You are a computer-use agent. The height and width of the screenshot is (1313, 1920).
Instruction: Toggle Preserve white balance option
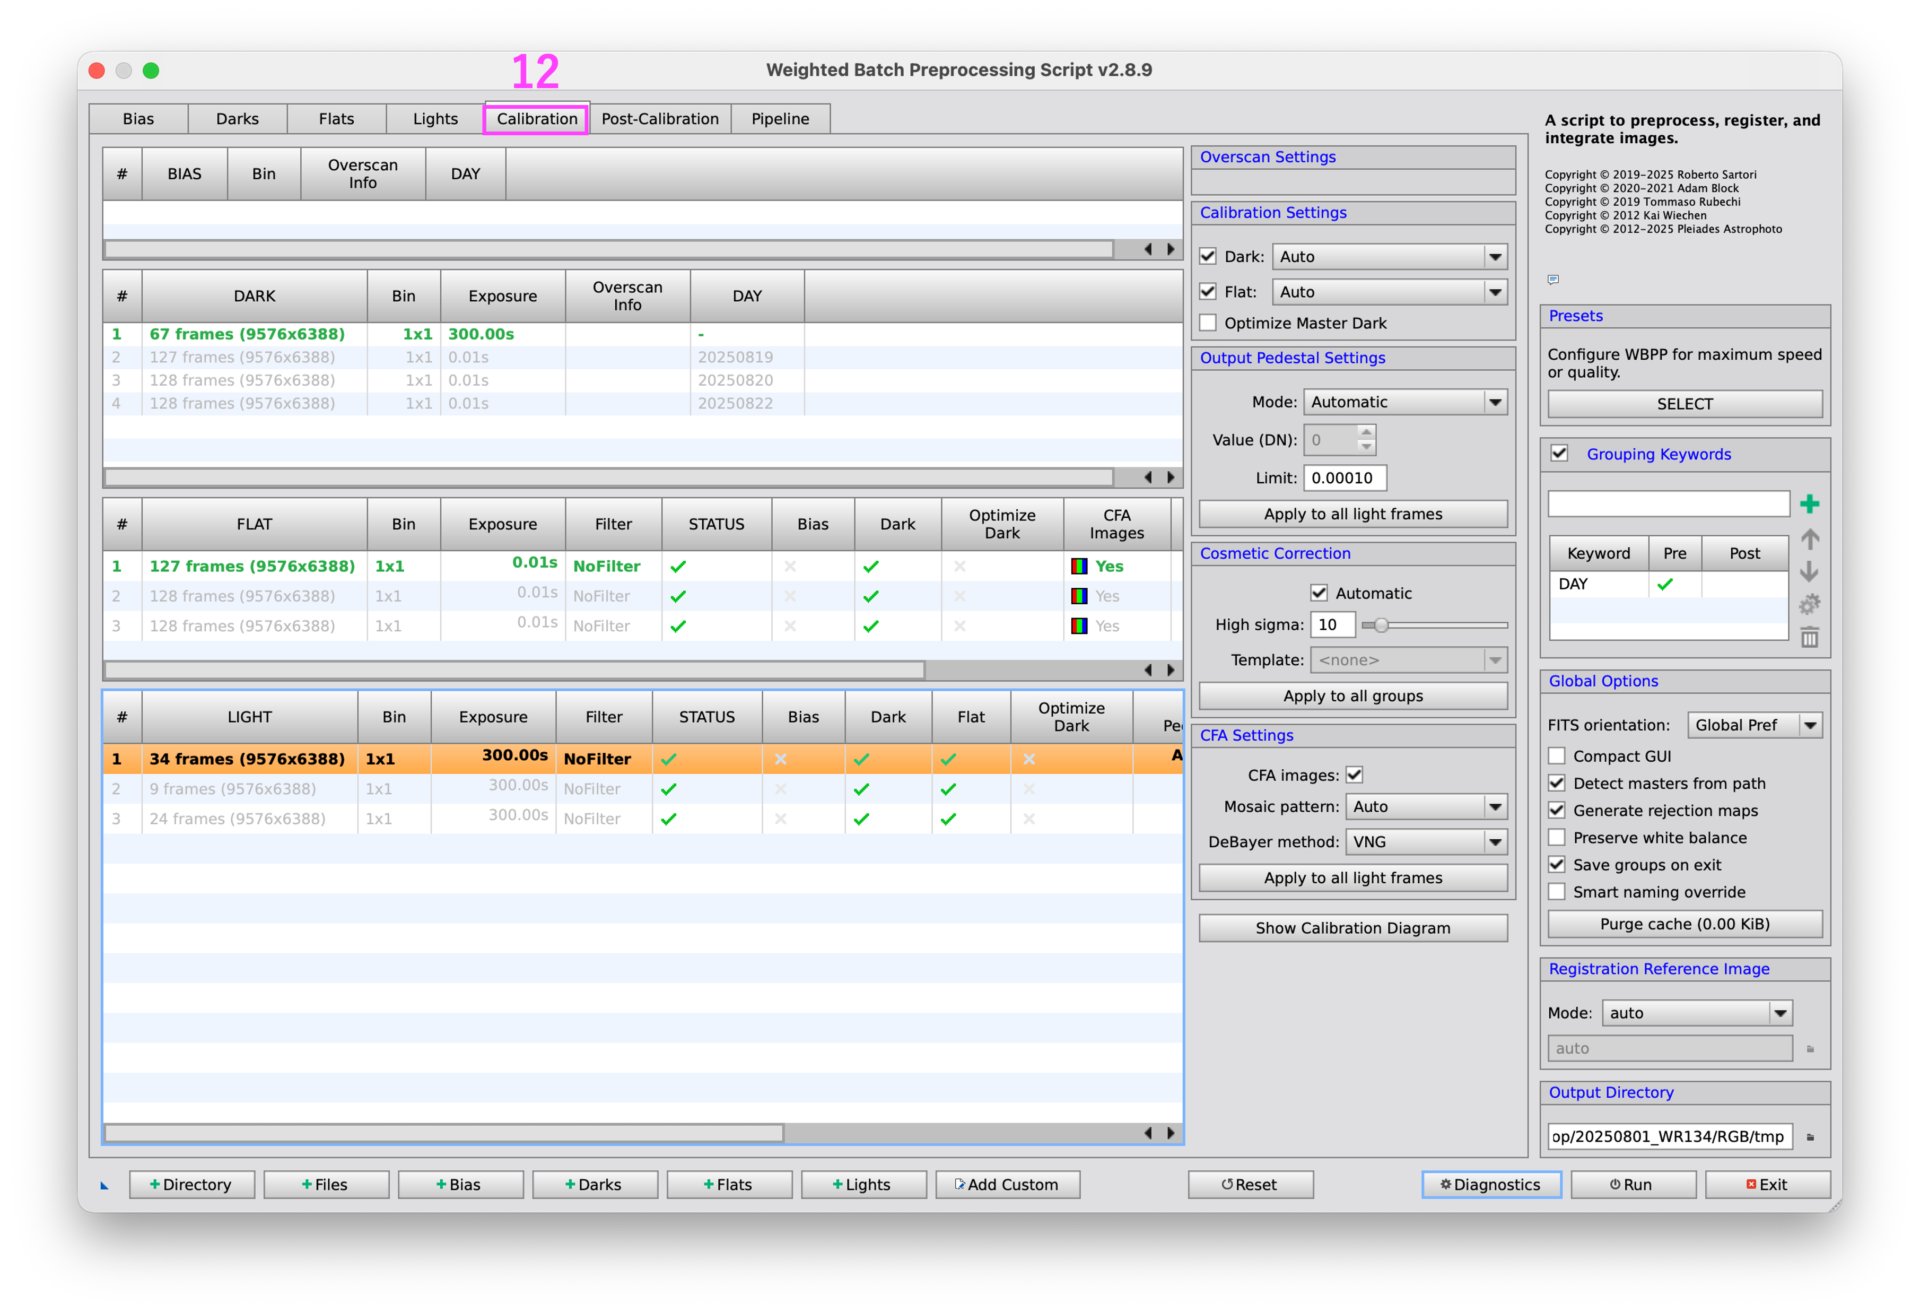tap(1557, 838)
